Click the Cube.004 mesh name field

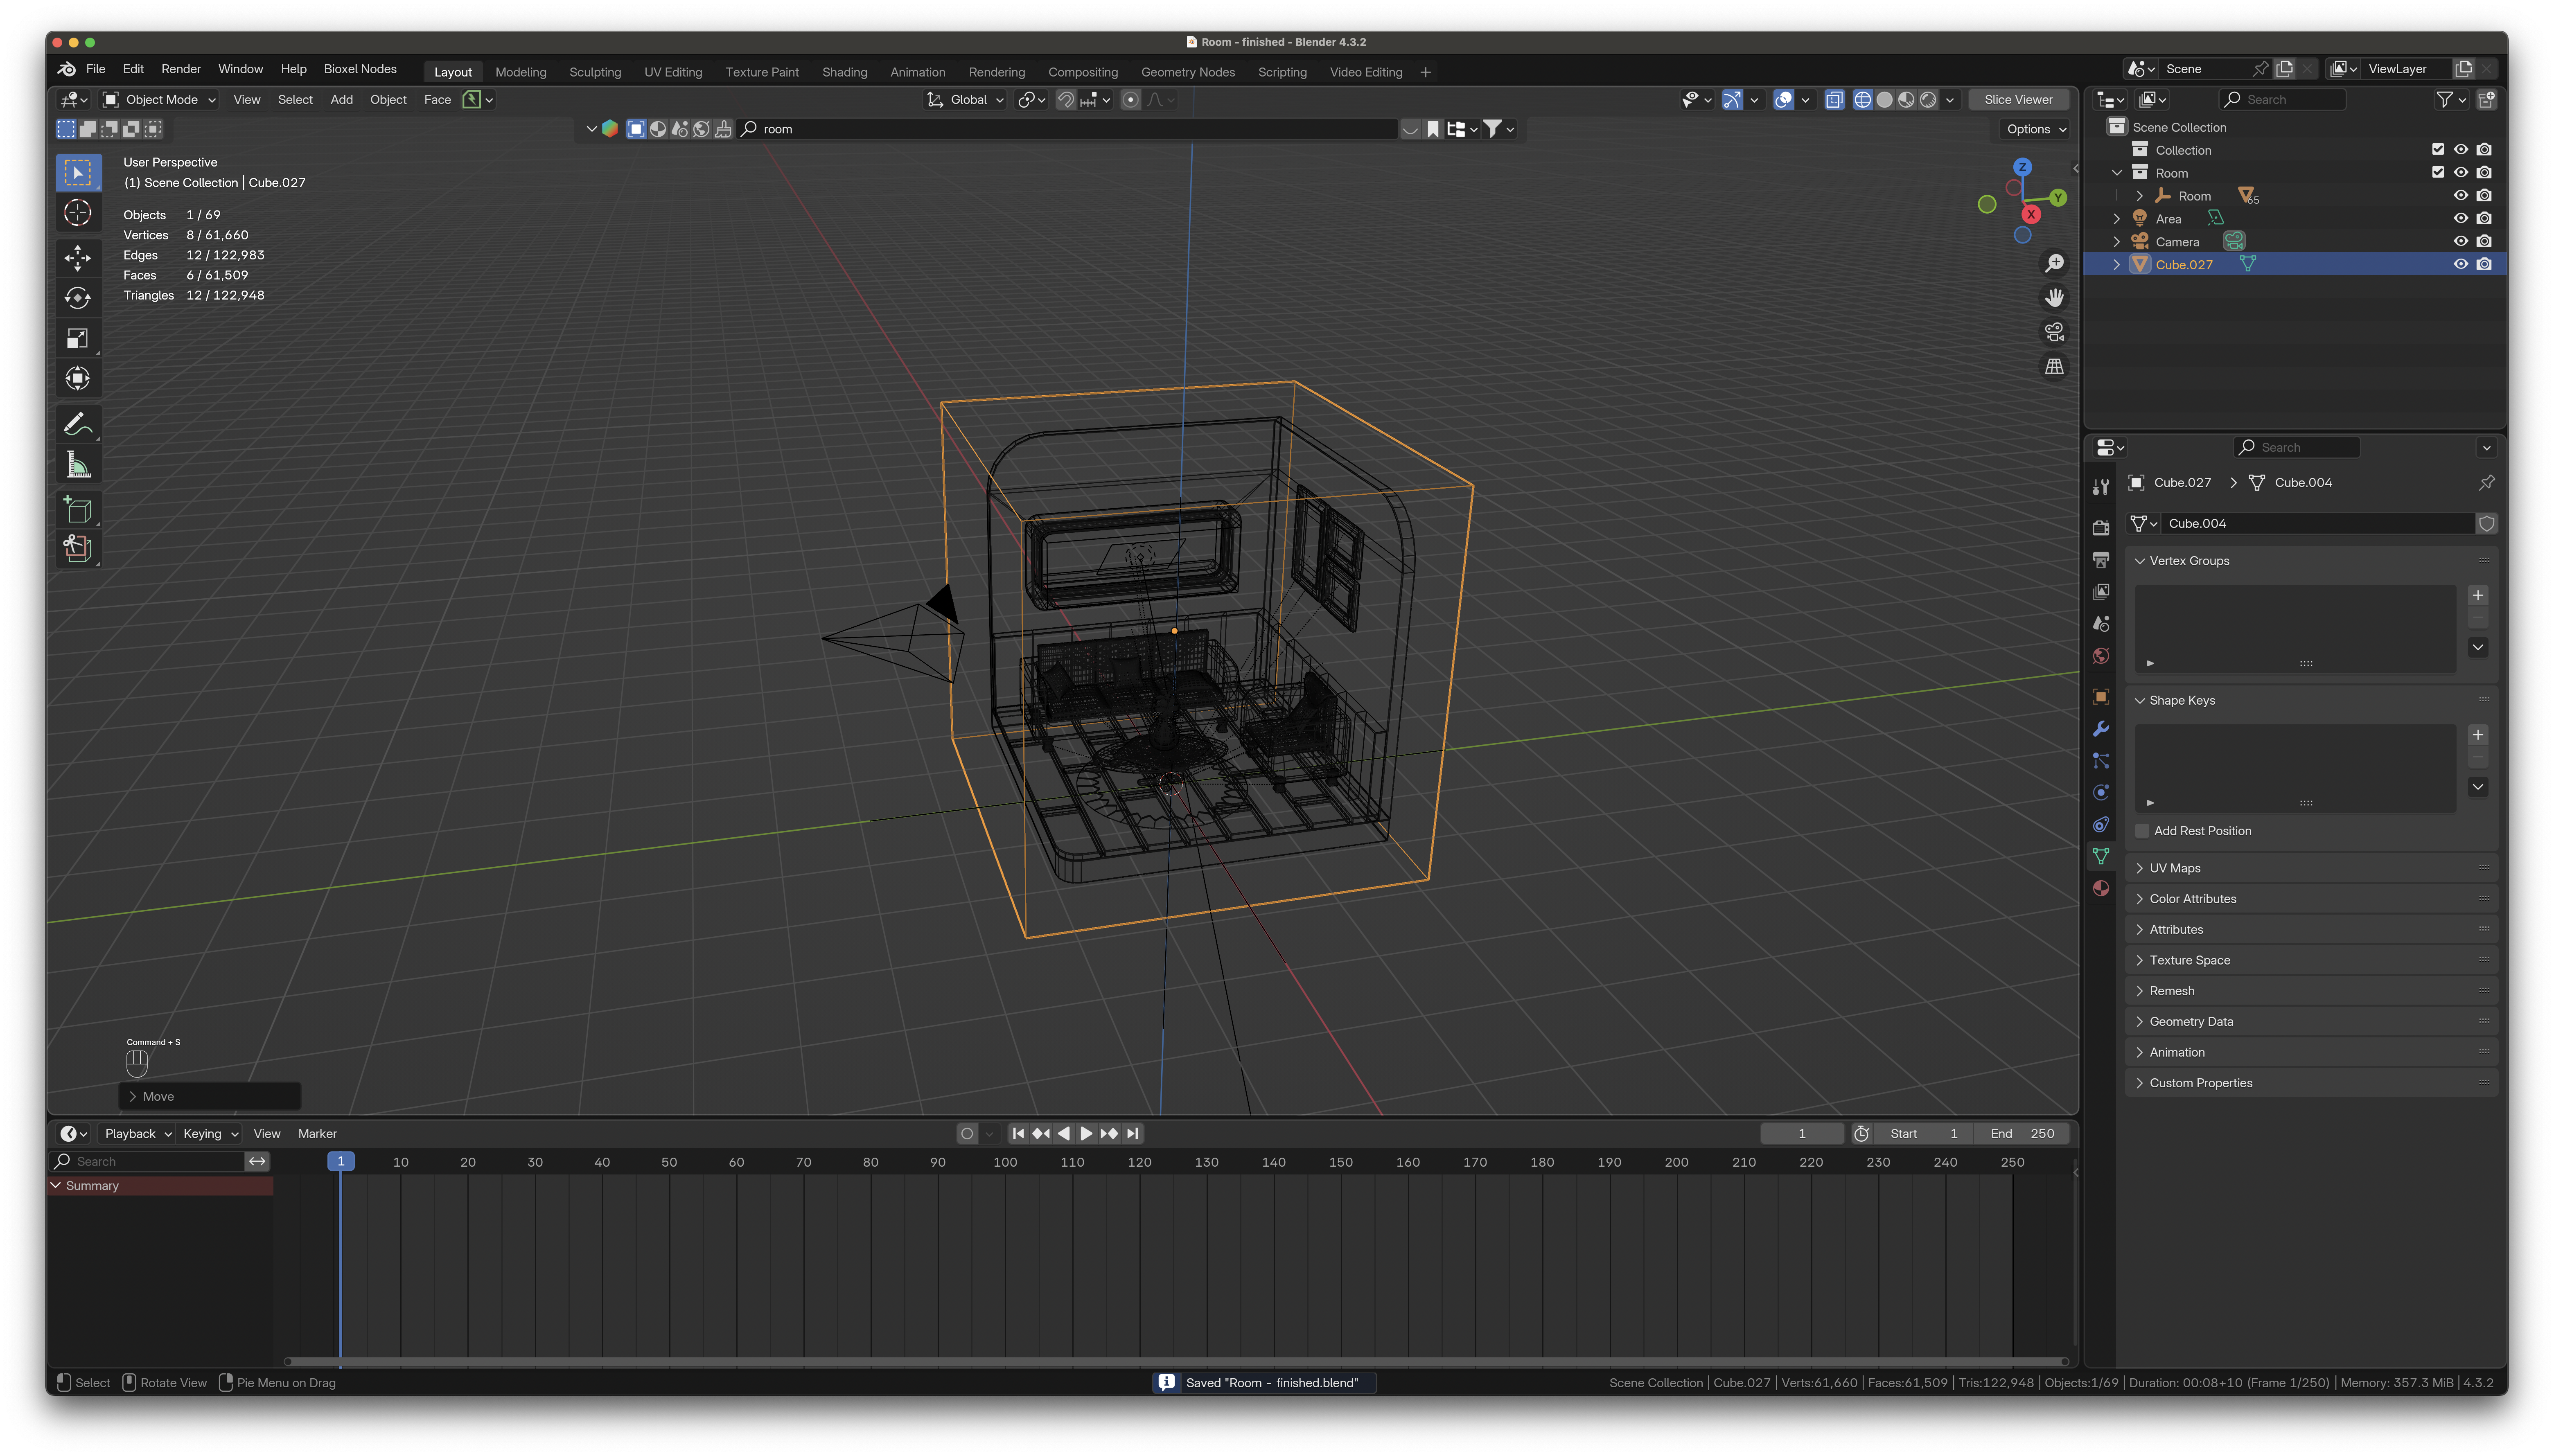[x=2318, y=524]
